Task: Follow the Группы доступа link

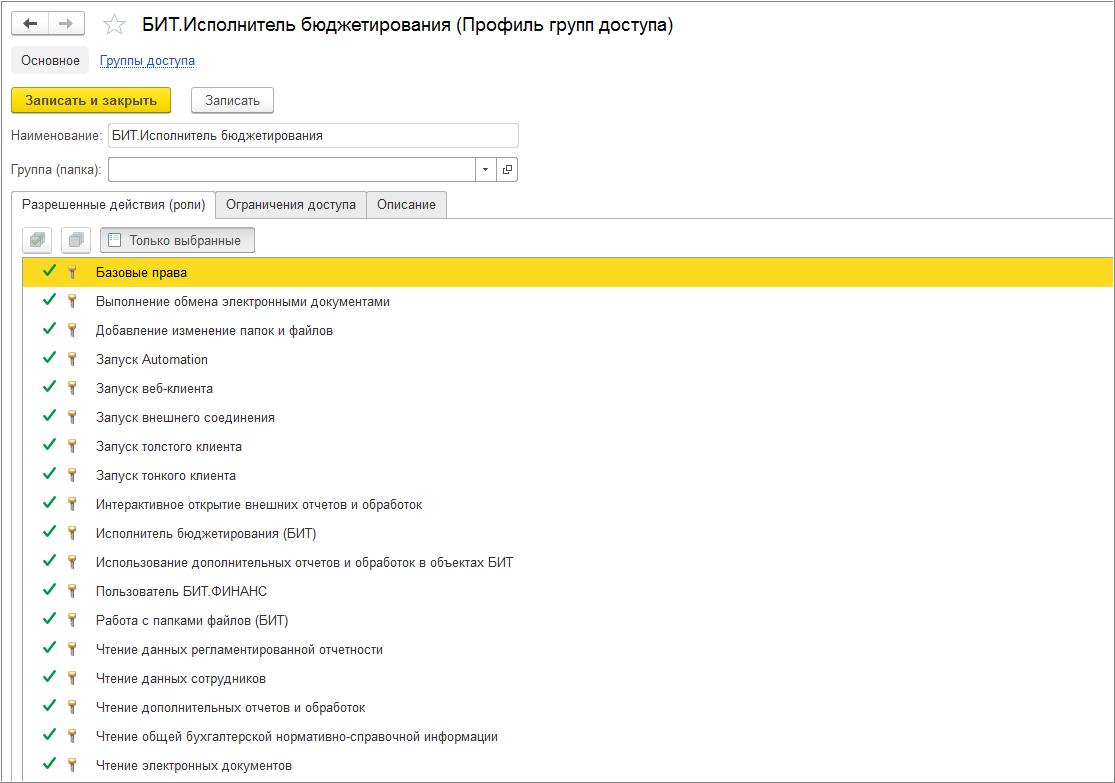Action: pyautogui.click(x=147, y=61)
